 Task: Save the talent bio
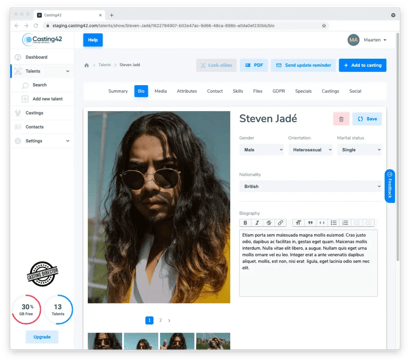tap(367, 119)
